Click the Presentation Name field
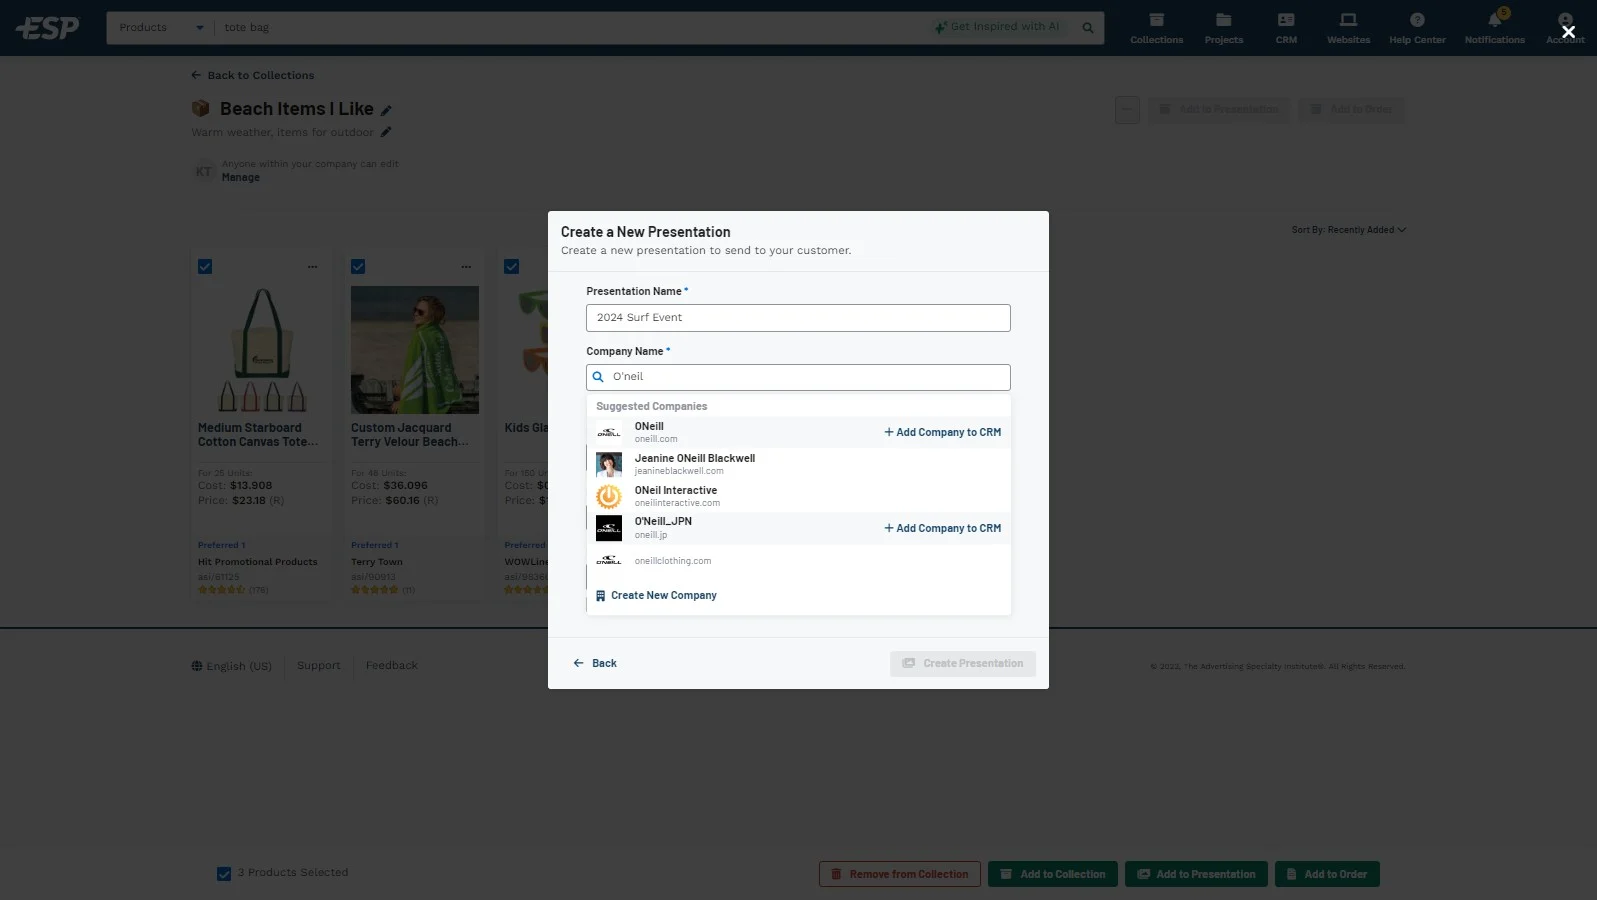 tap(798, 318)
